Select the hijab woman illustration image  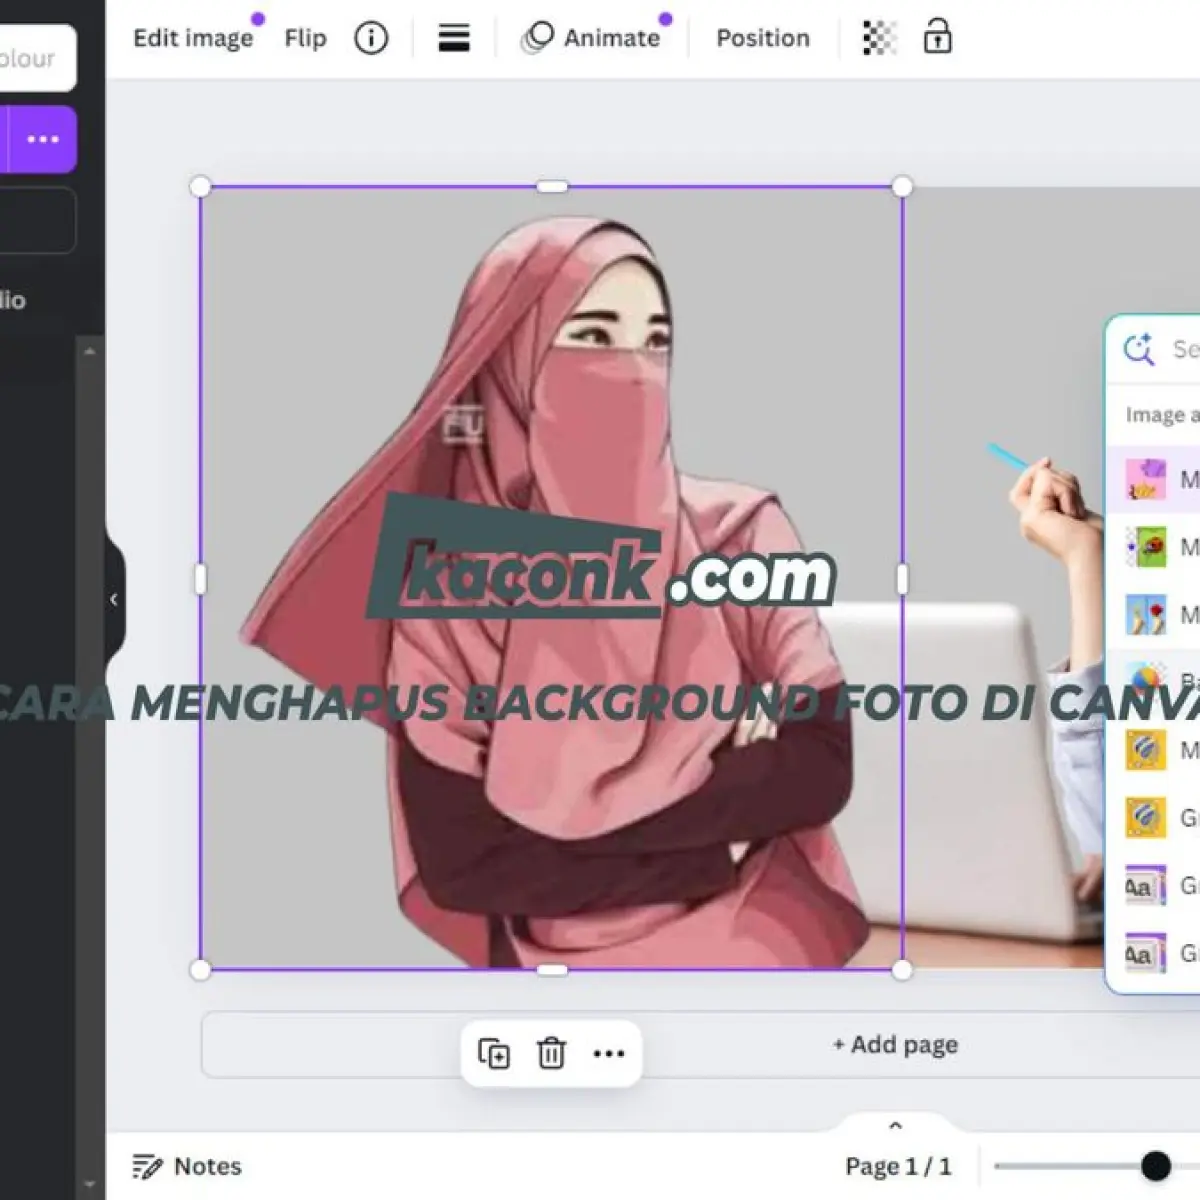(552, 578)
